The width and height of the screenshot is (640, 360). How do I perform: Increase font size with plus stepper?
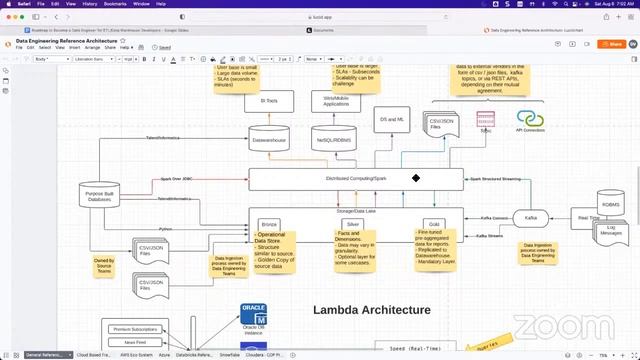point(136,59)
